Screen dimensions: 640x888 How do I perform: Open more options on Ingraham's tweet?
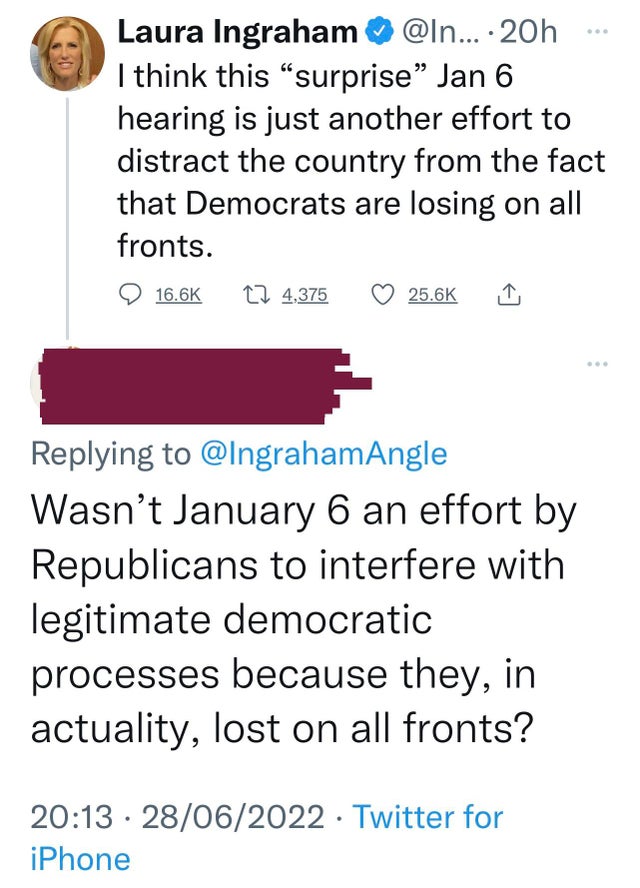pyautogui.click(x=597, y=32)
